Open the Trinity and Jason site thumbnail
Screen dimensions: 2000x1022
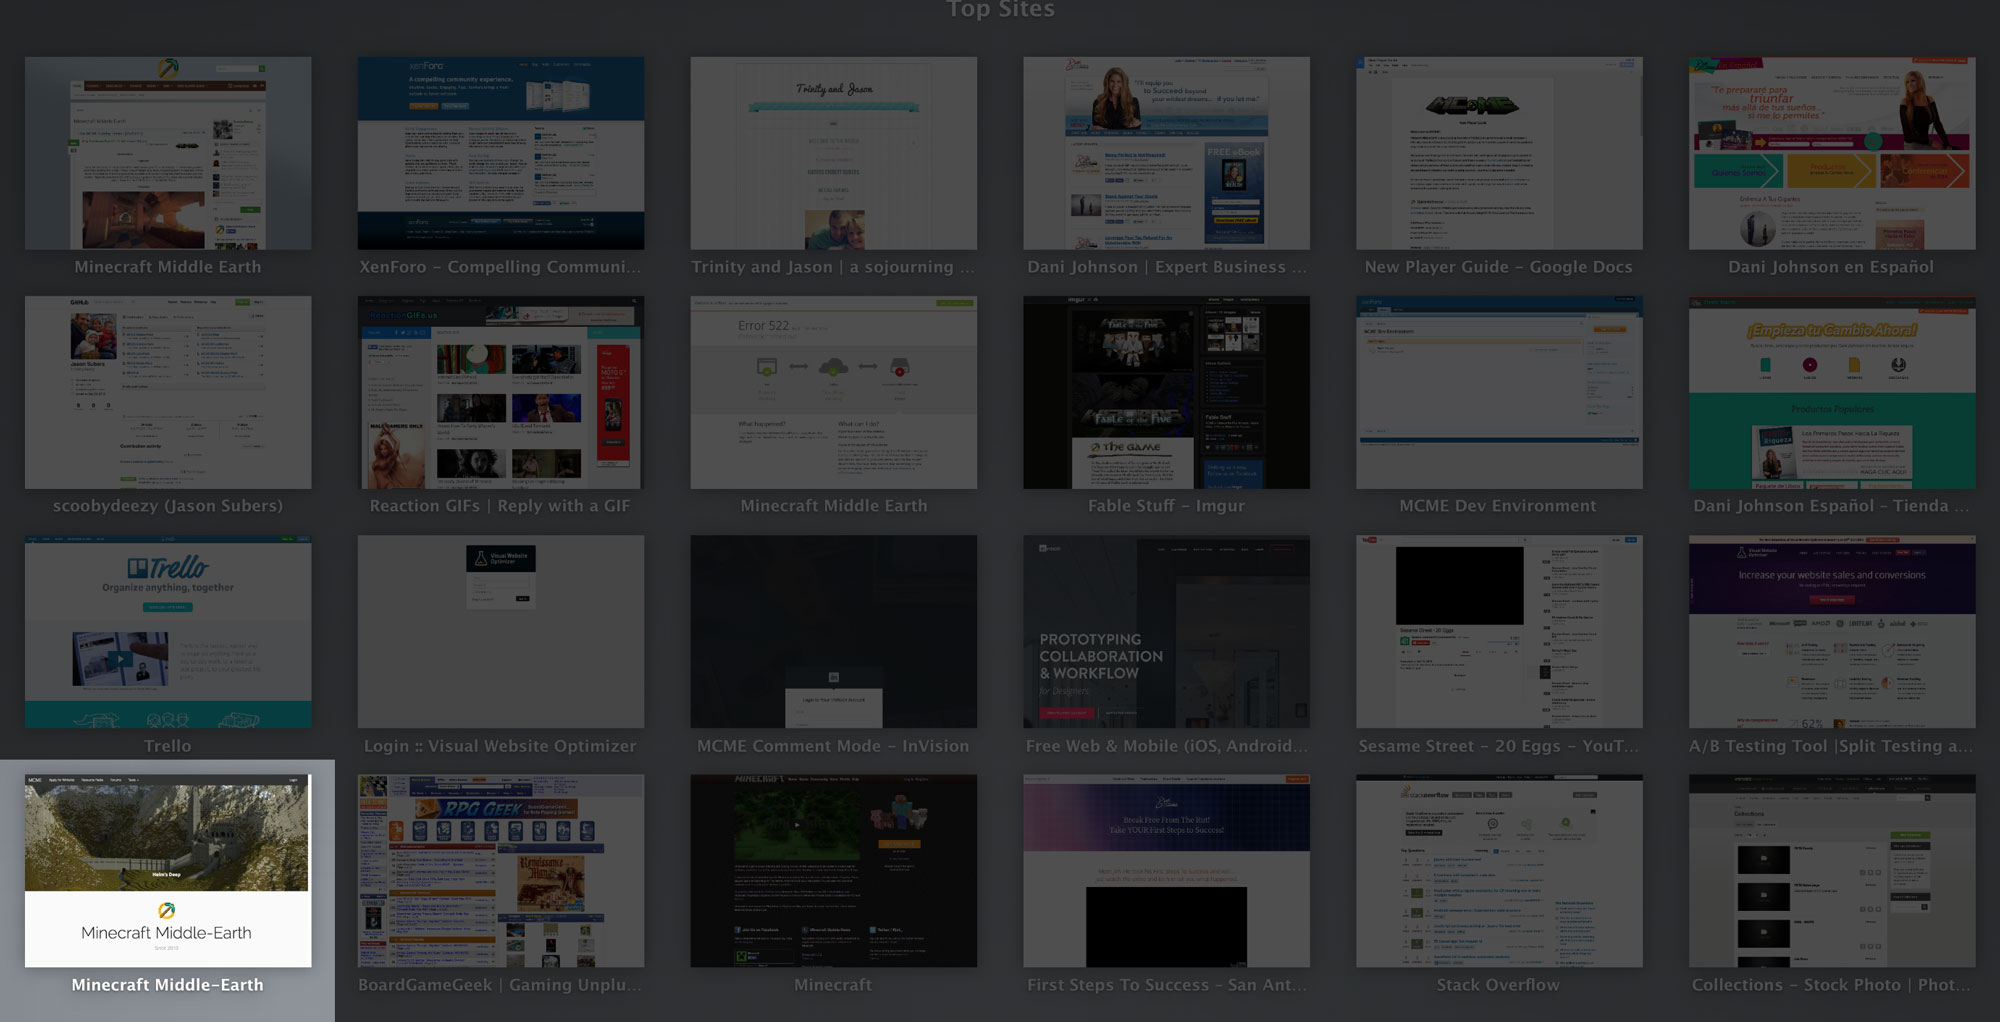(x=834, y=153)
